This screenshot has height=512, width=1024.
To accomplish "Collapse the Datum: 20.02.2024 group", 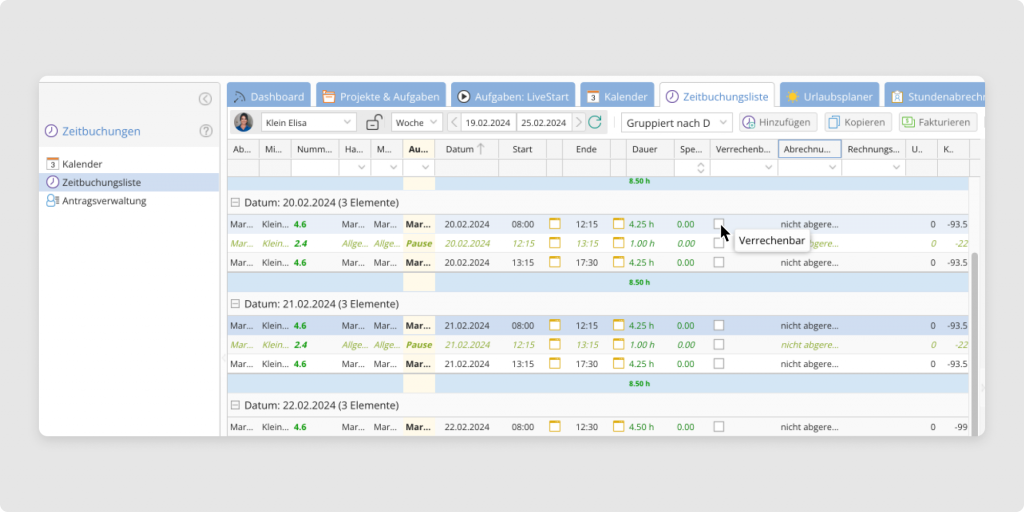I will click(x=236, y=202).
